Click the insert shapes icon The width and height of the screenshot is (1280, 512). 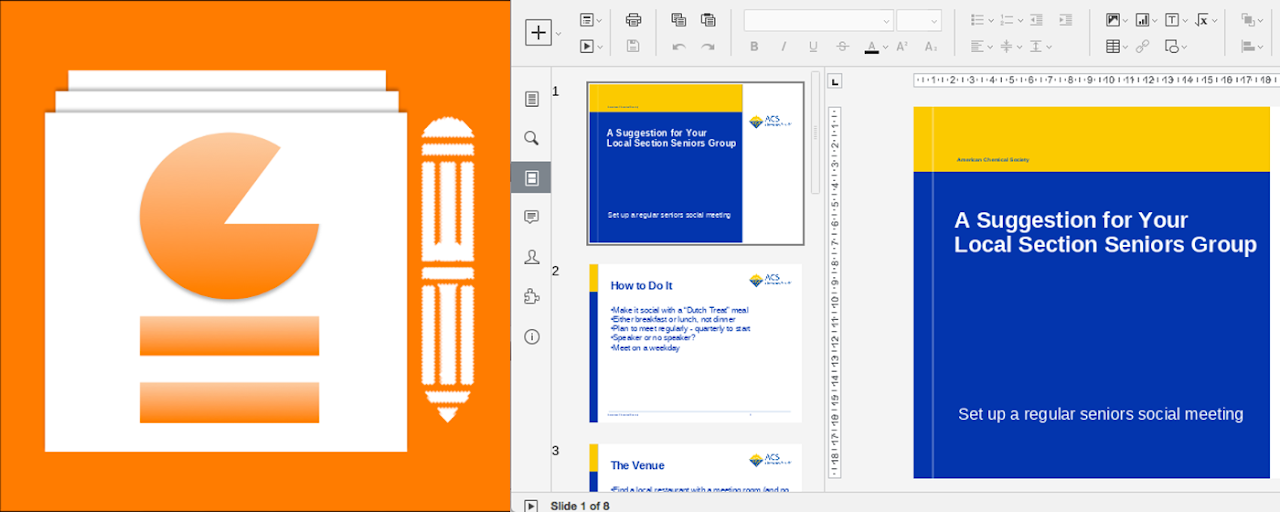[x=1171, y=46]
